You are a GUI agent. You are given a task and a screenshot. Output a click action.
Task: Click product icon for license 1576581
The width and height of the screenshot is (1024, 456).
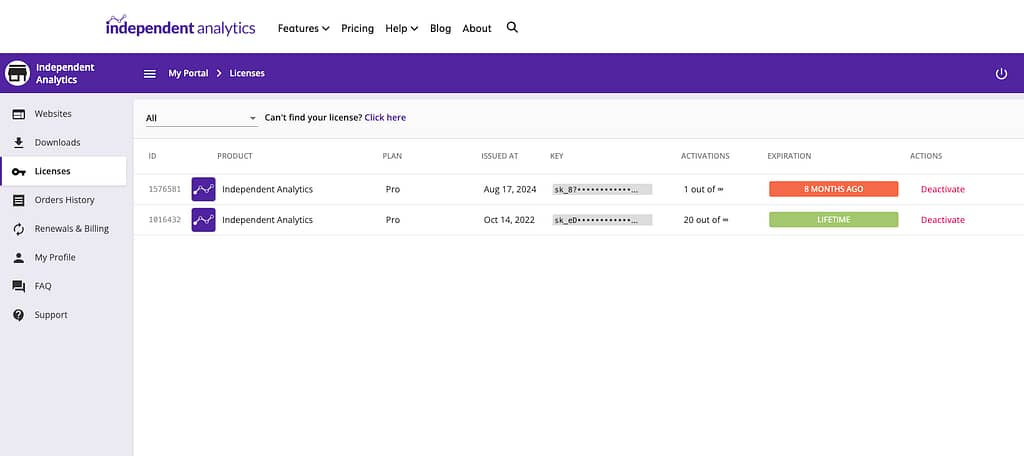[x=203, y=189]
